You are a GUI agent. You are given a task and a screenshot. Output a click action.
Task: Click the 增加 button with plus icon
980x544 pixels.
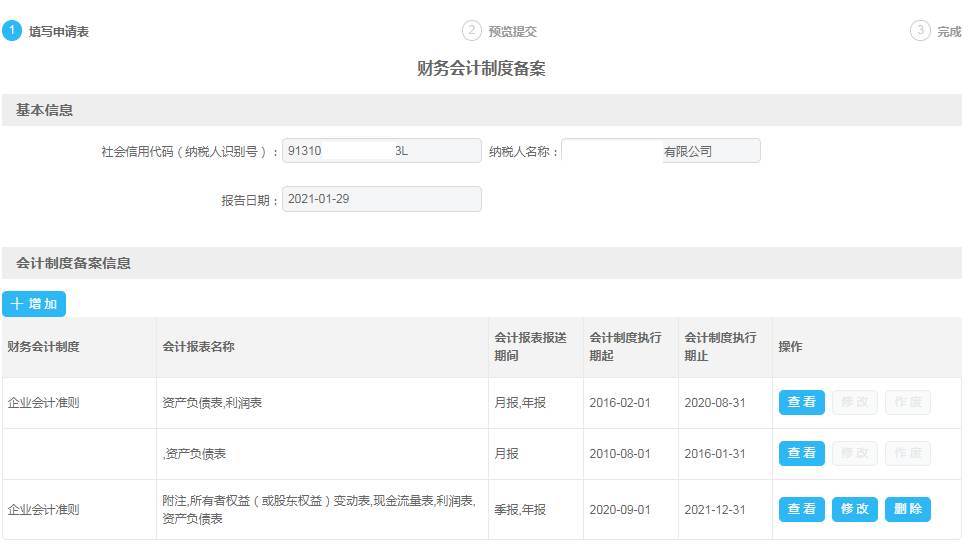pos(34,304)
